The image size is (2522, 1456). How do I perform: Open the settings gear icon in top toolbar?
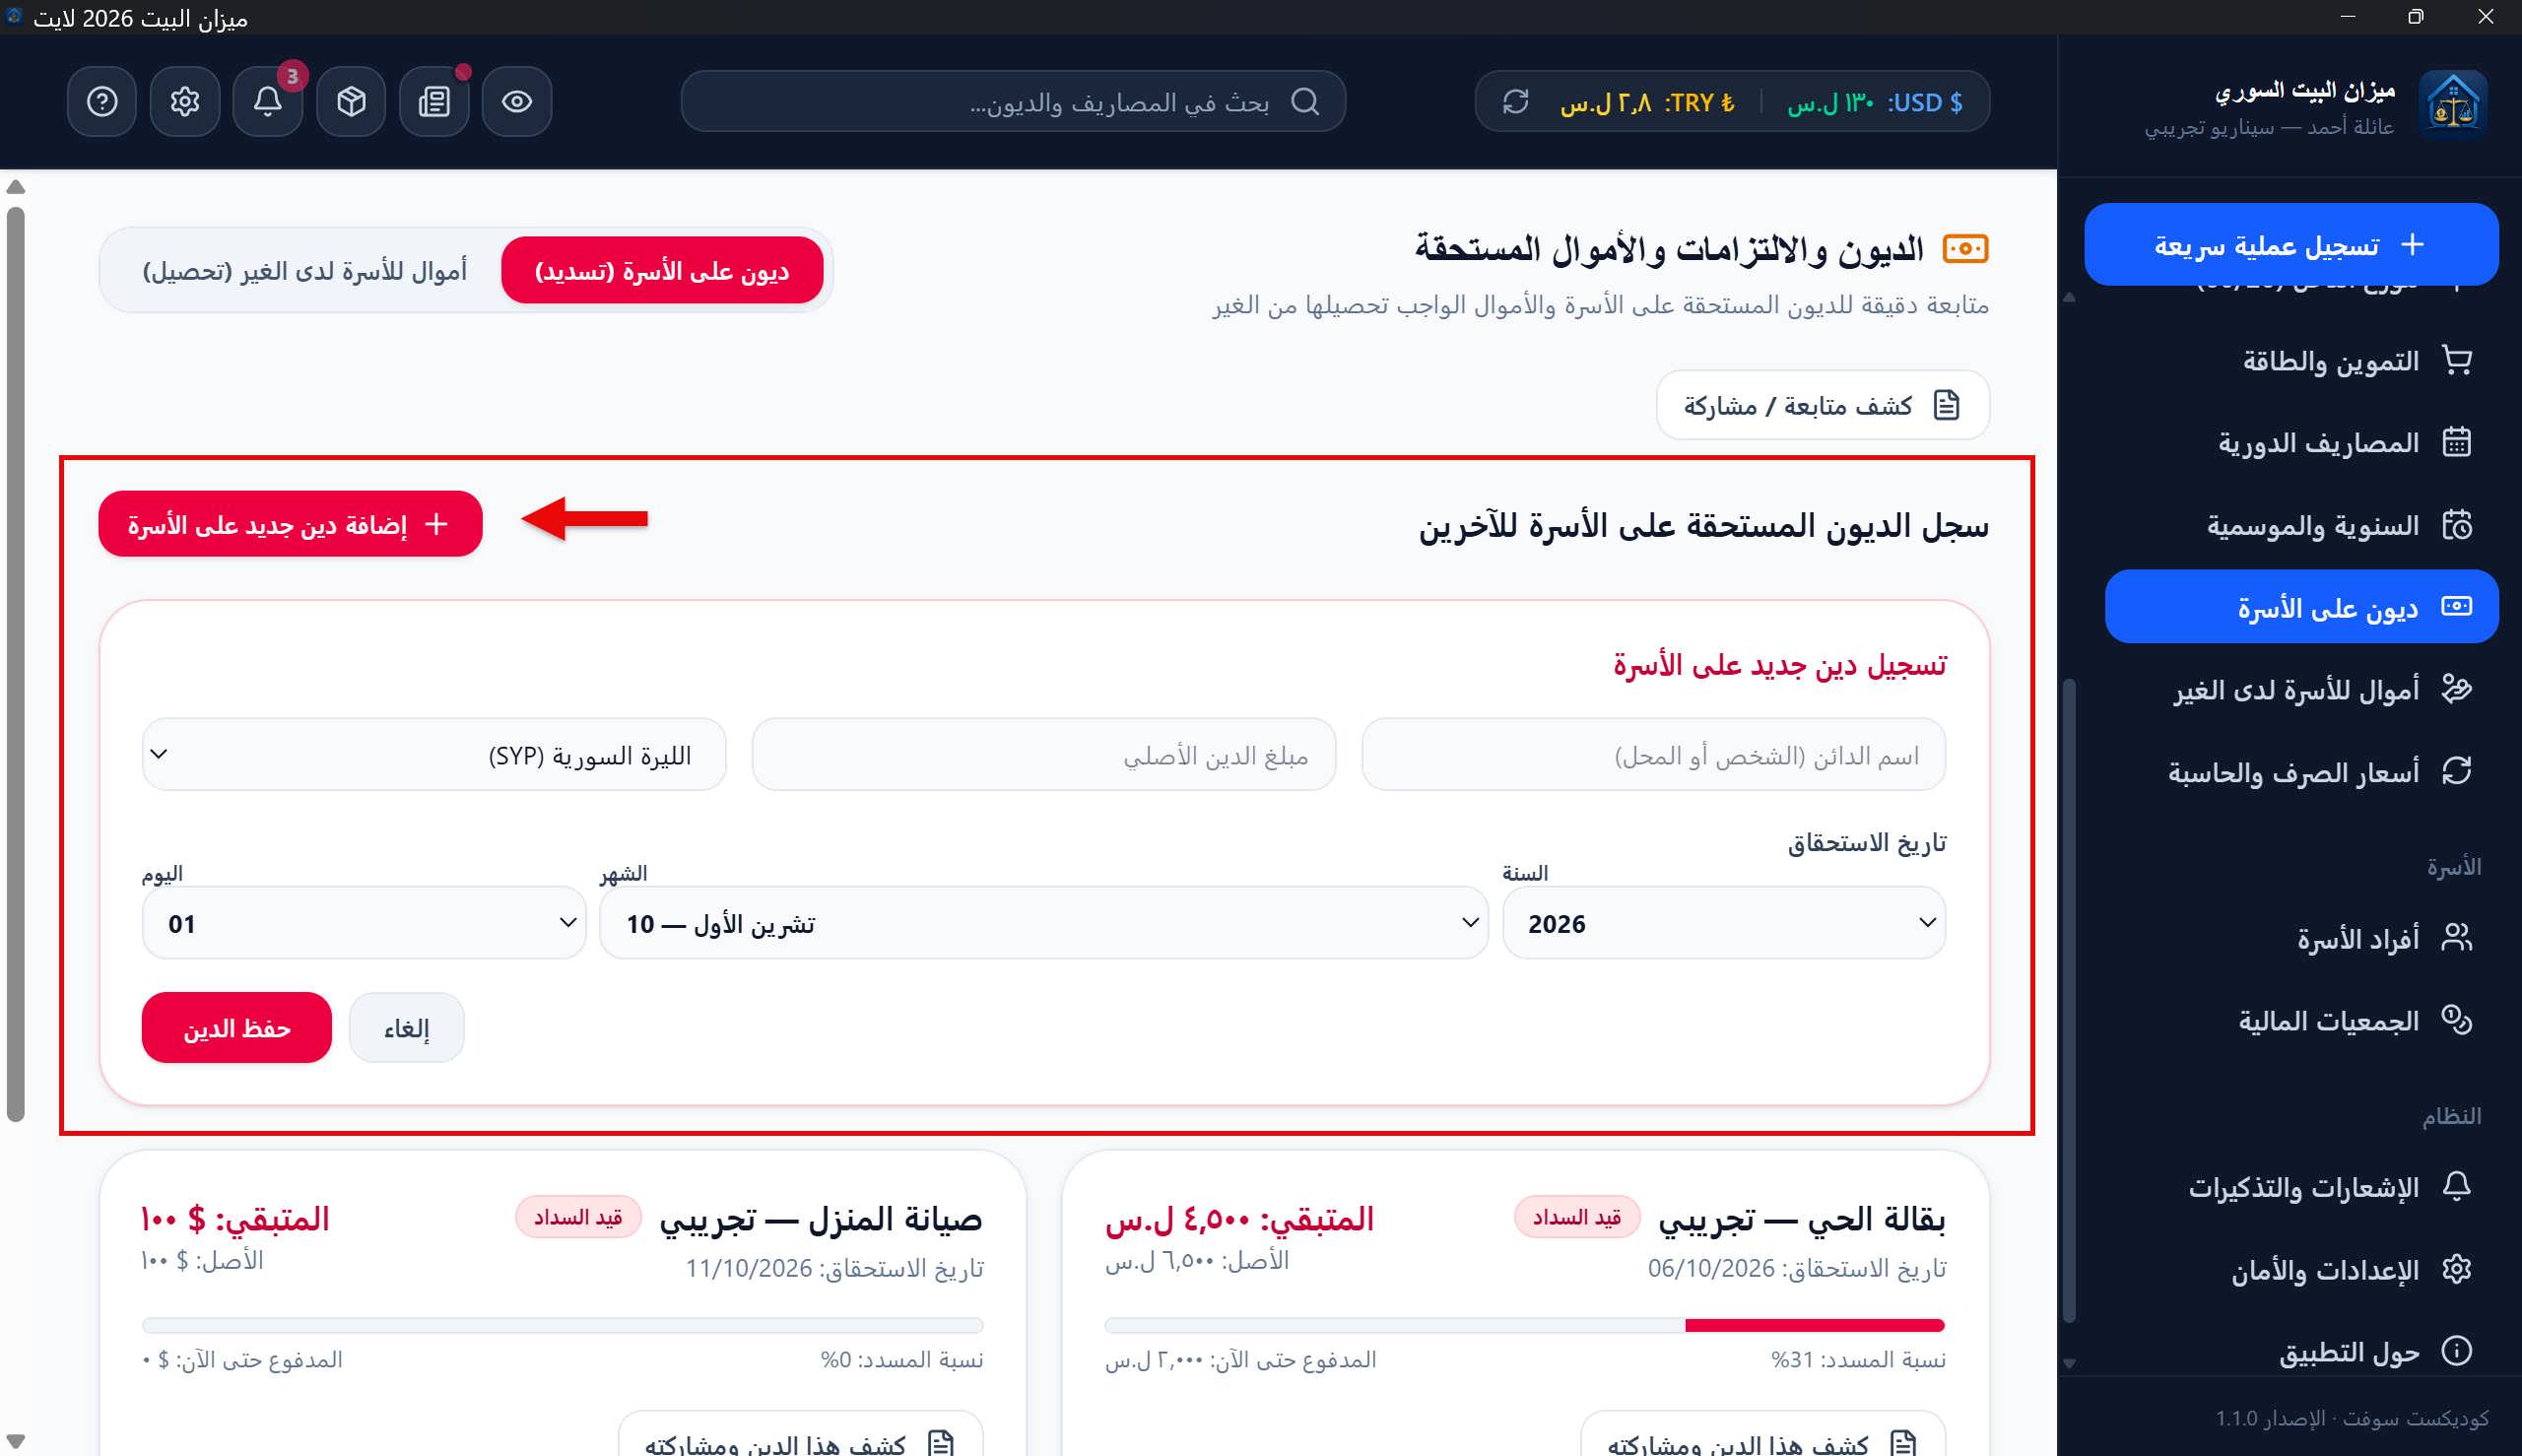(185, 101)
